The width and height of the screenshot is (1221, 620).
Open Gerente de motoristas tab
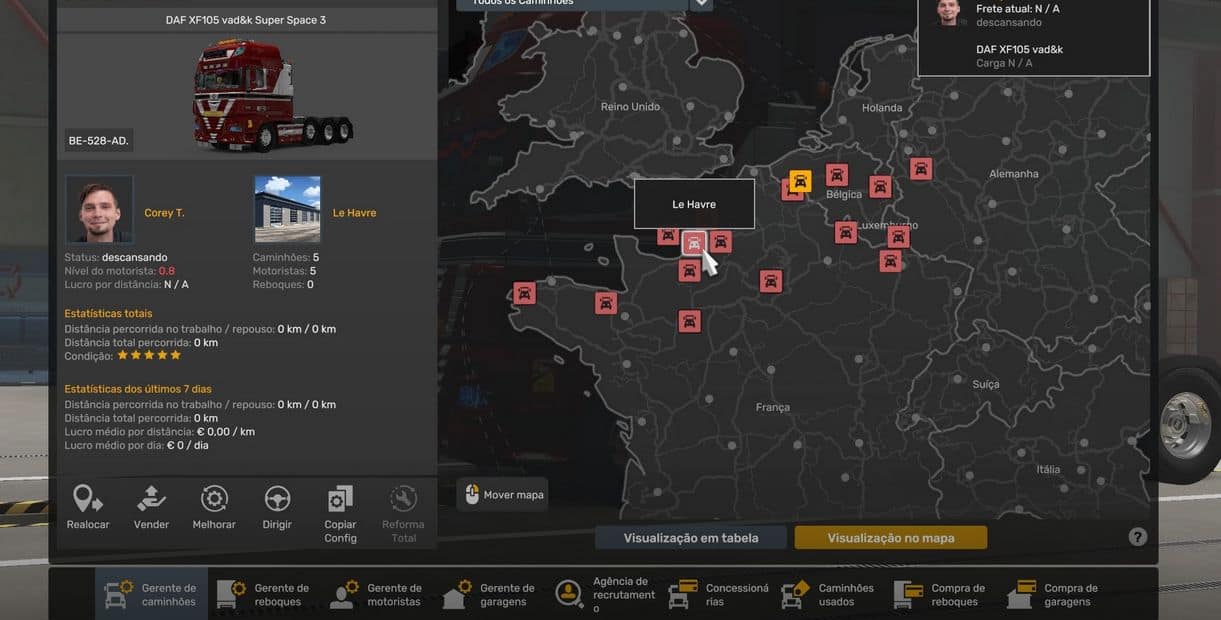[377, 594]
